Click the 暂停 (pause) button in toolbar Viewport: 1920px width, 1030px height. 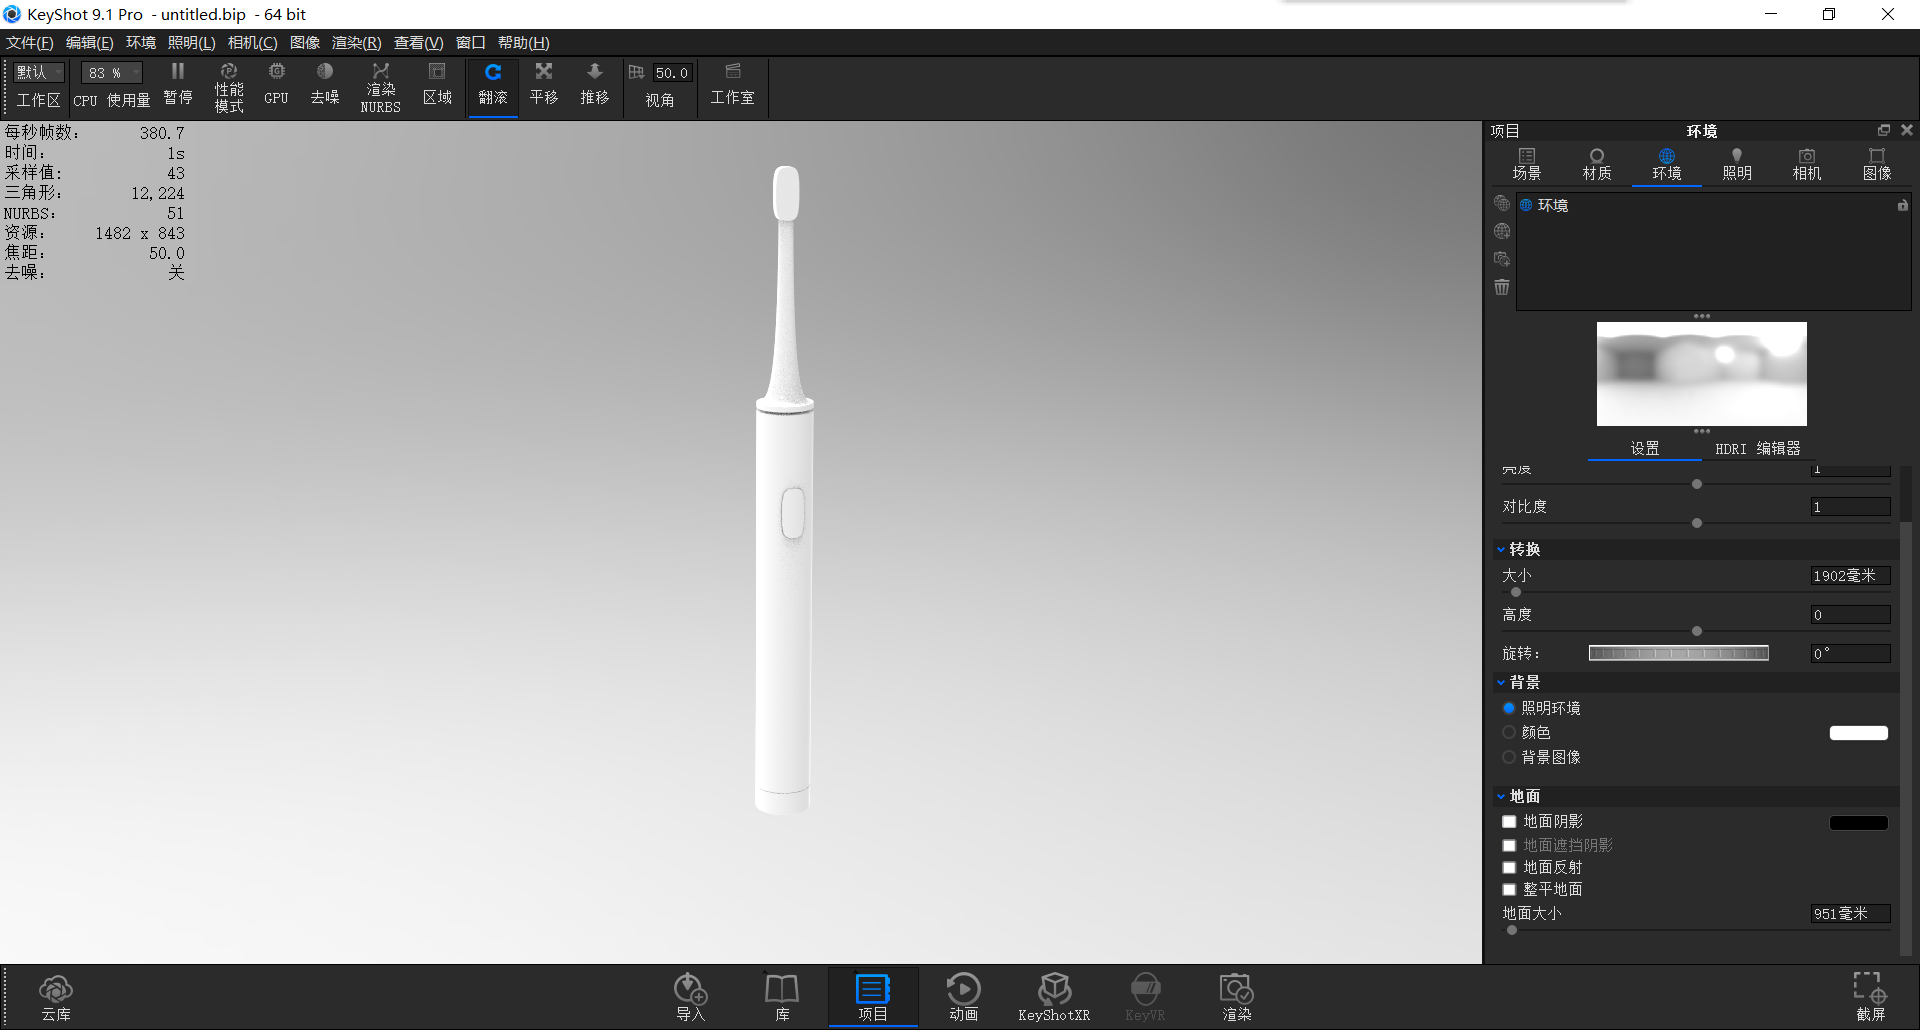click(x=177, y=85)
